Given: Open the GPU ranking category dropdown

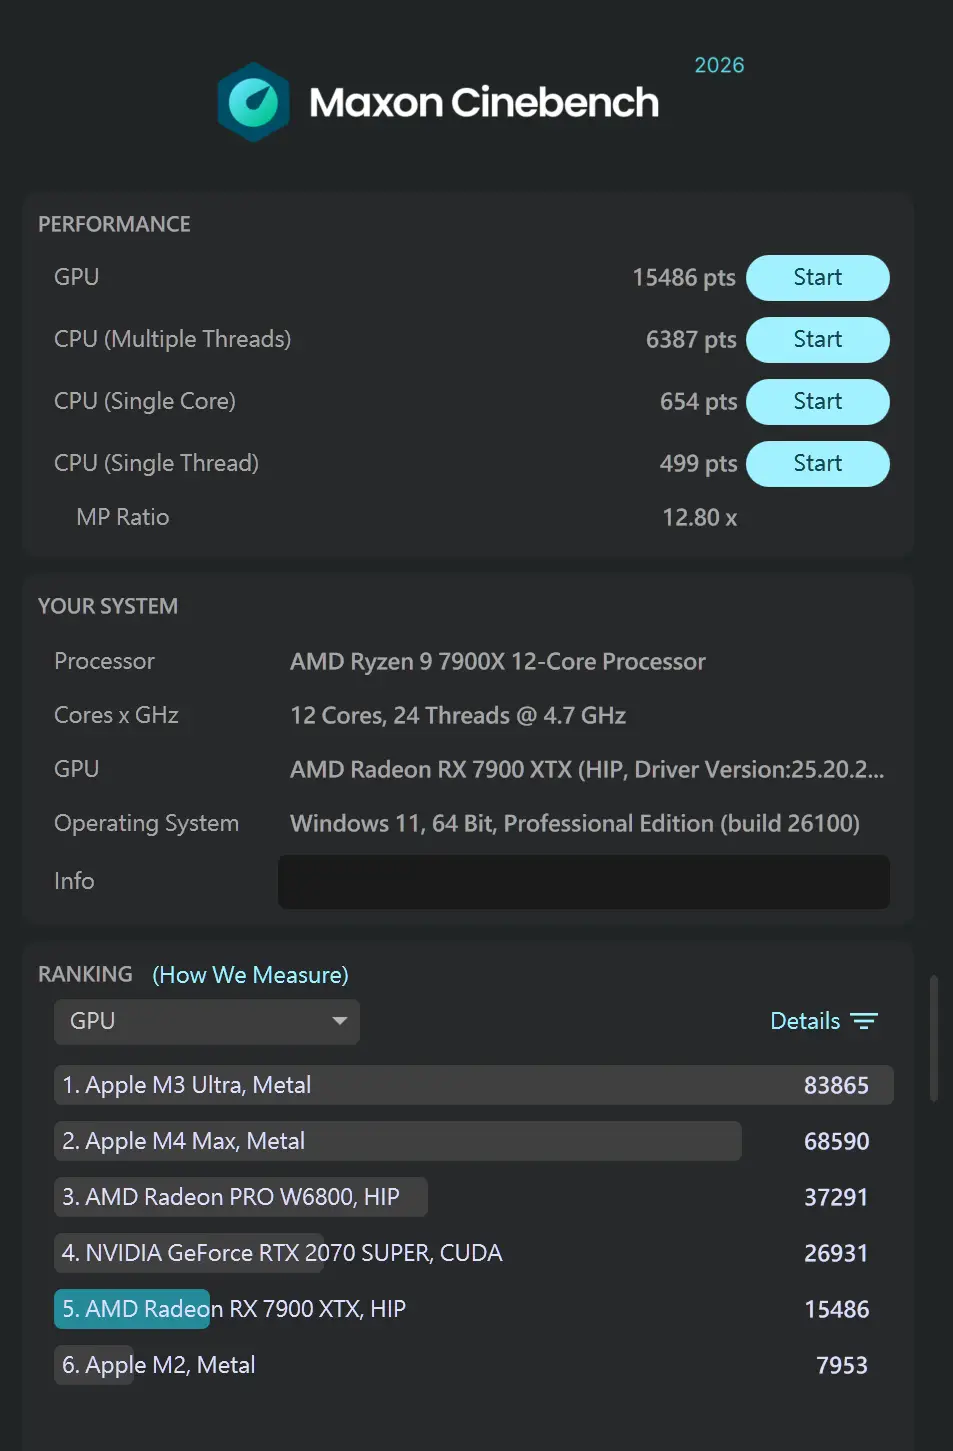Looking at the screenshot, I should [x=206, y=1021].
